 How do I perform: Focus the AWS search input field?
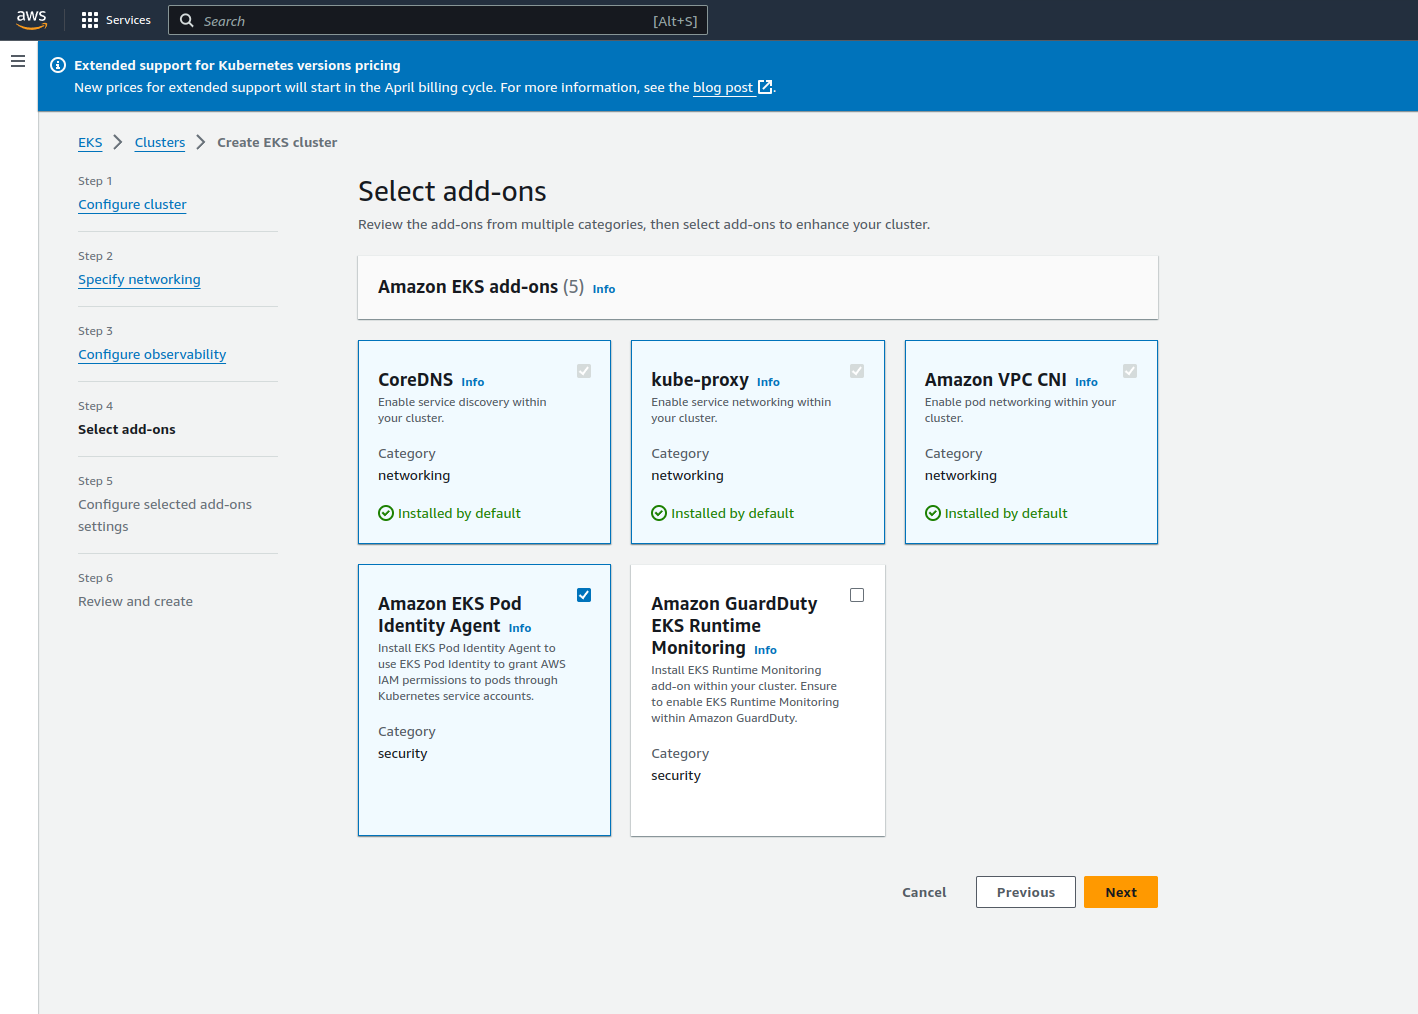coord(438,20)
